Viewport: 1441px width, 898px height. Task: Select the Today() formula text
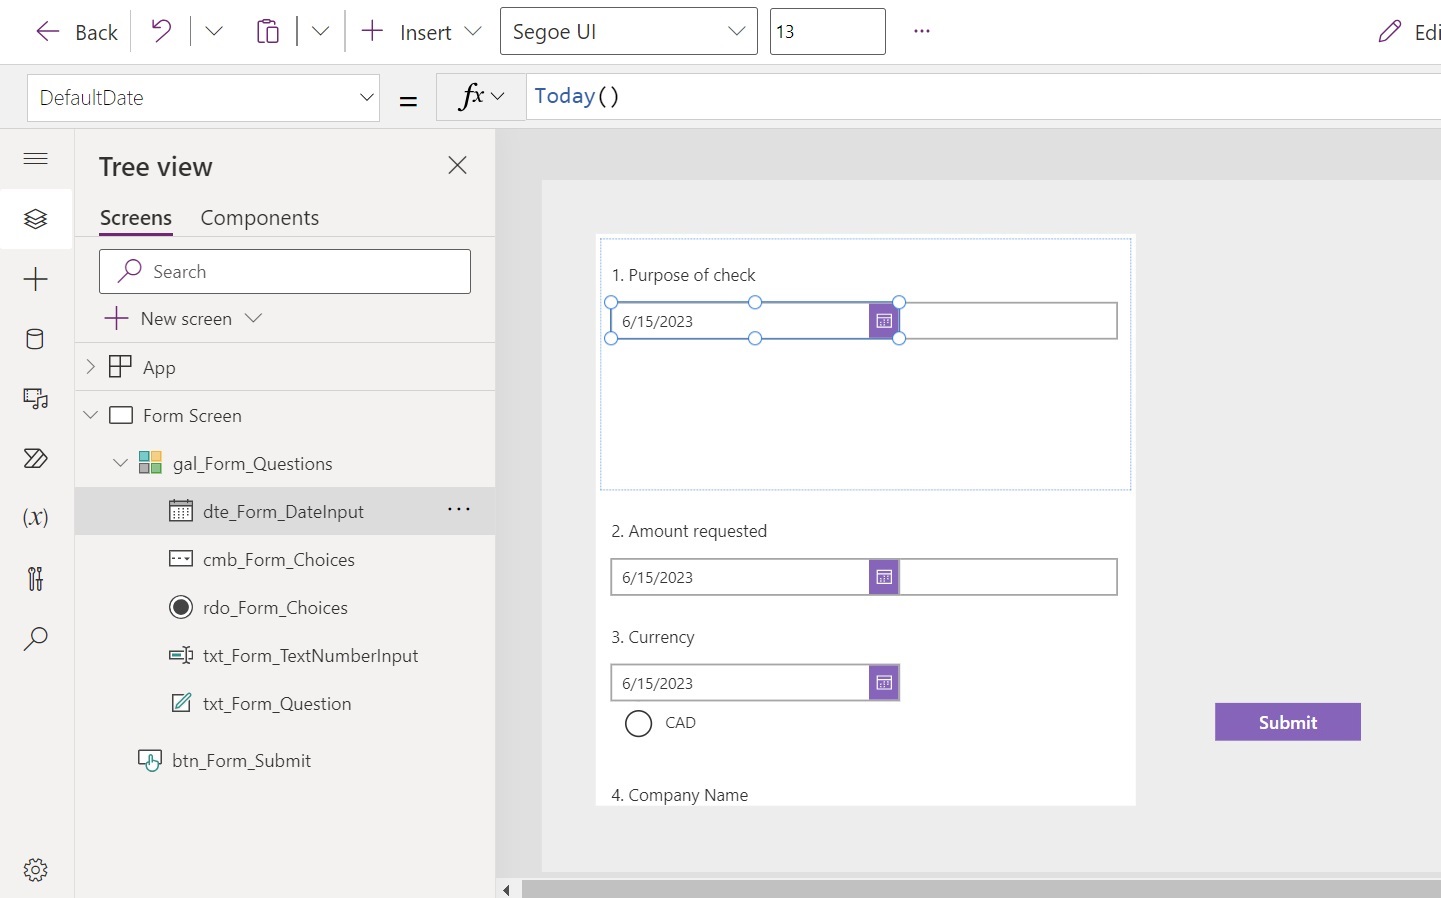point(575,96)
